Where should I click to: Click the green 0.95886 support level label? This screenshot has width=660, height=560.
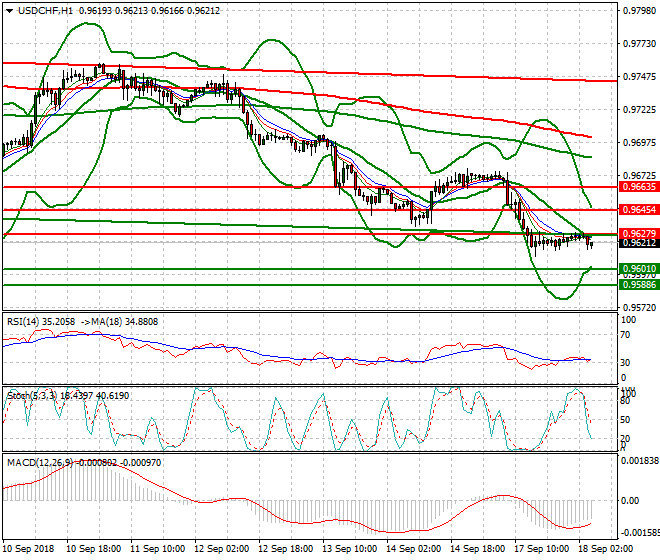(x=639, y=285)
